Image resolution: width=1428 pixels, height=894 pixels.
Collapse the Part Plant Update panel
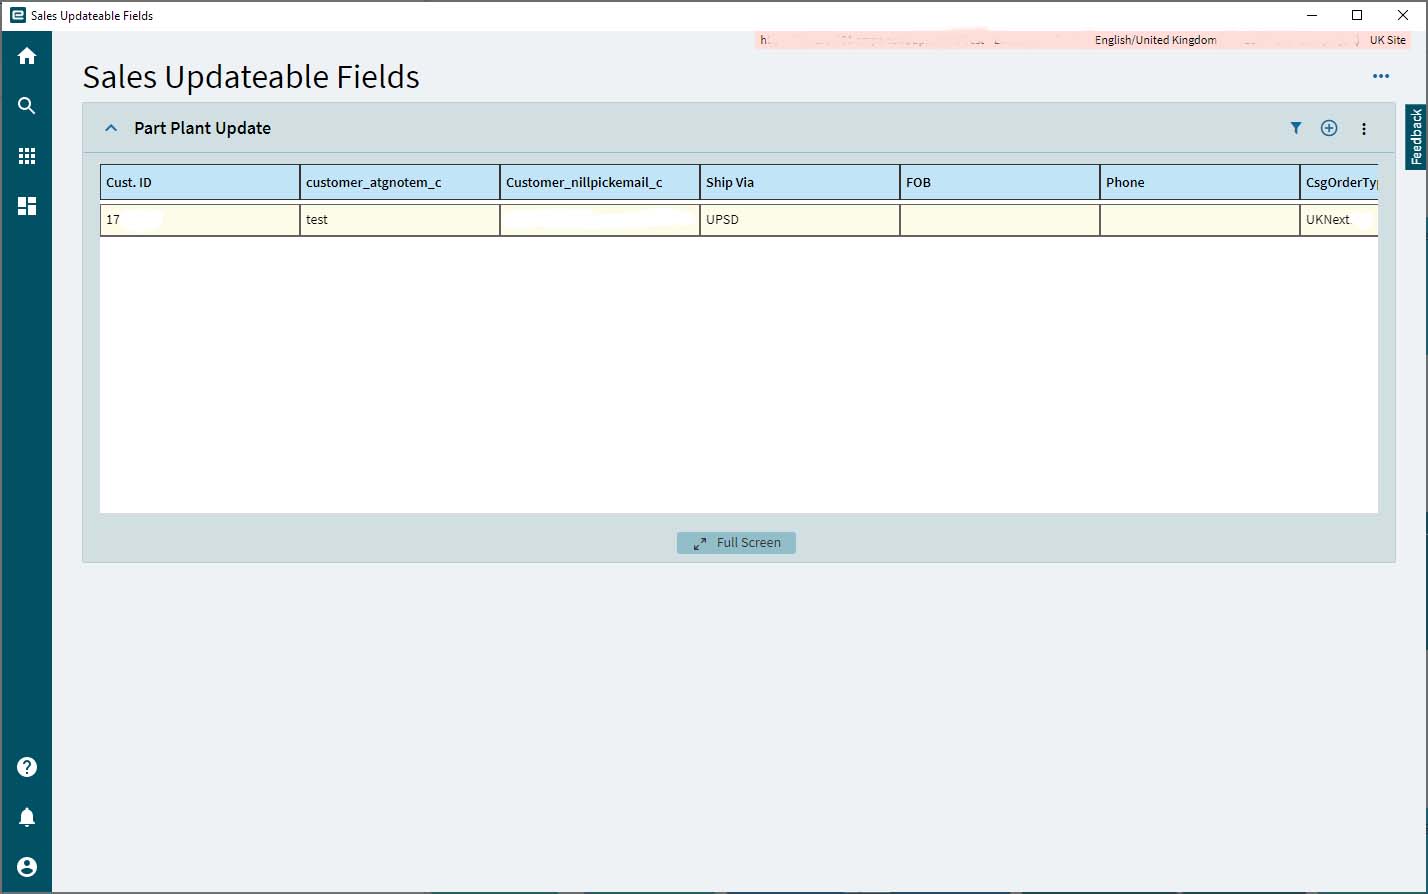[x=111, y=128]
